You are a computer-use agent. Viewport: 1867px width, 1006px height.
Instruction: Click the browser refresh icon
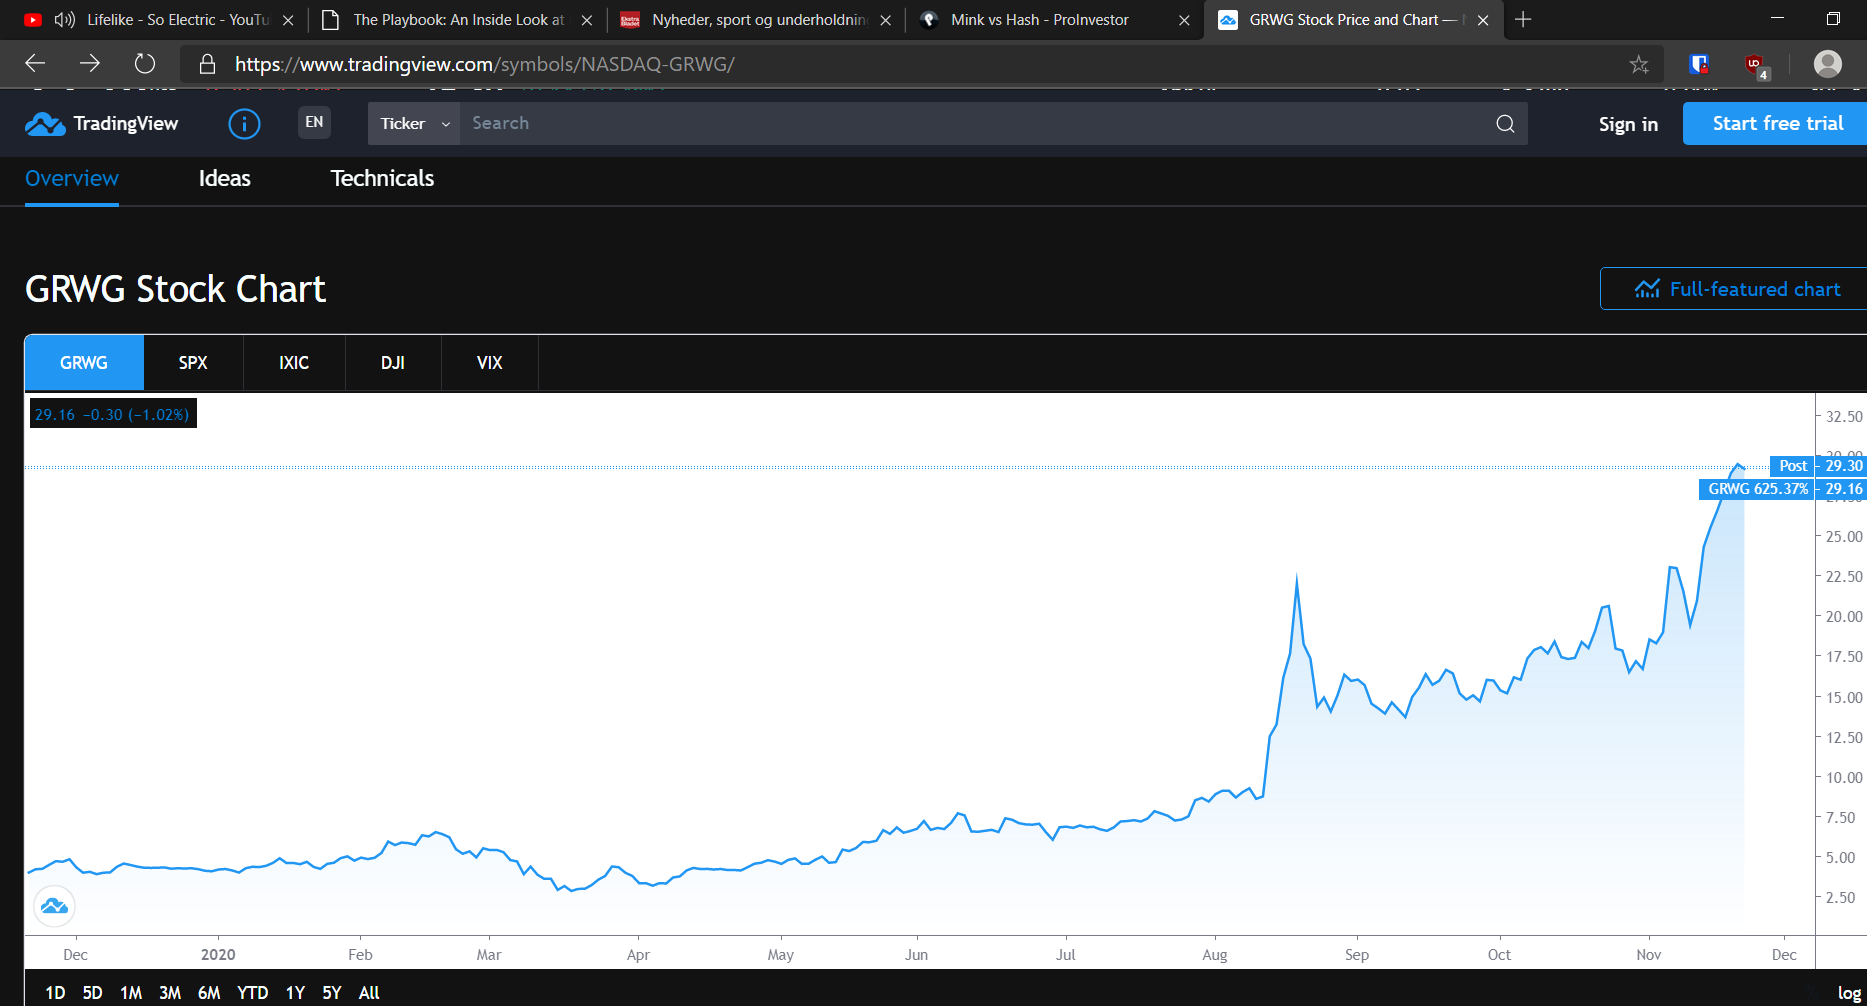(x=145, y=64)
